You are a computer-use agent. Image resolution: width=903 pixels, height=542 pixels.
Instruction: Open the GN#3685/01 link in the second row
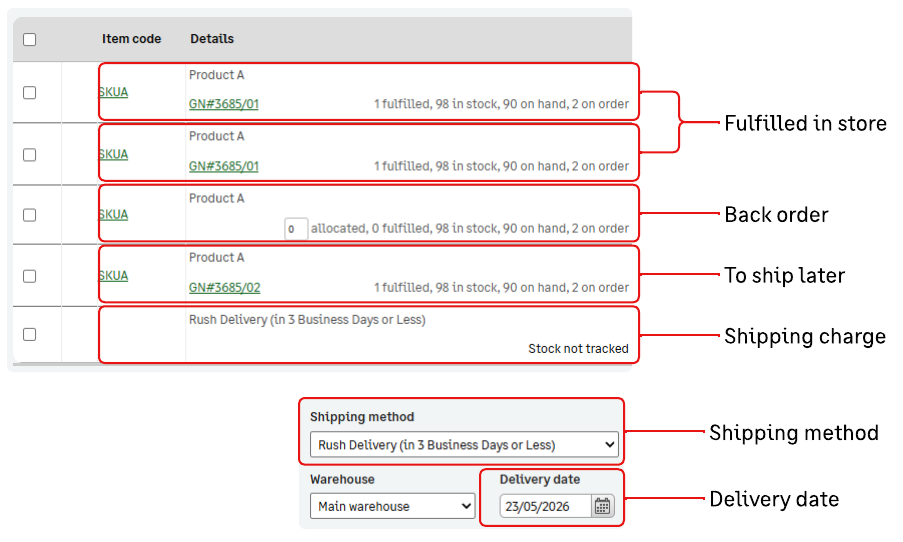click(x=224, y=166)
